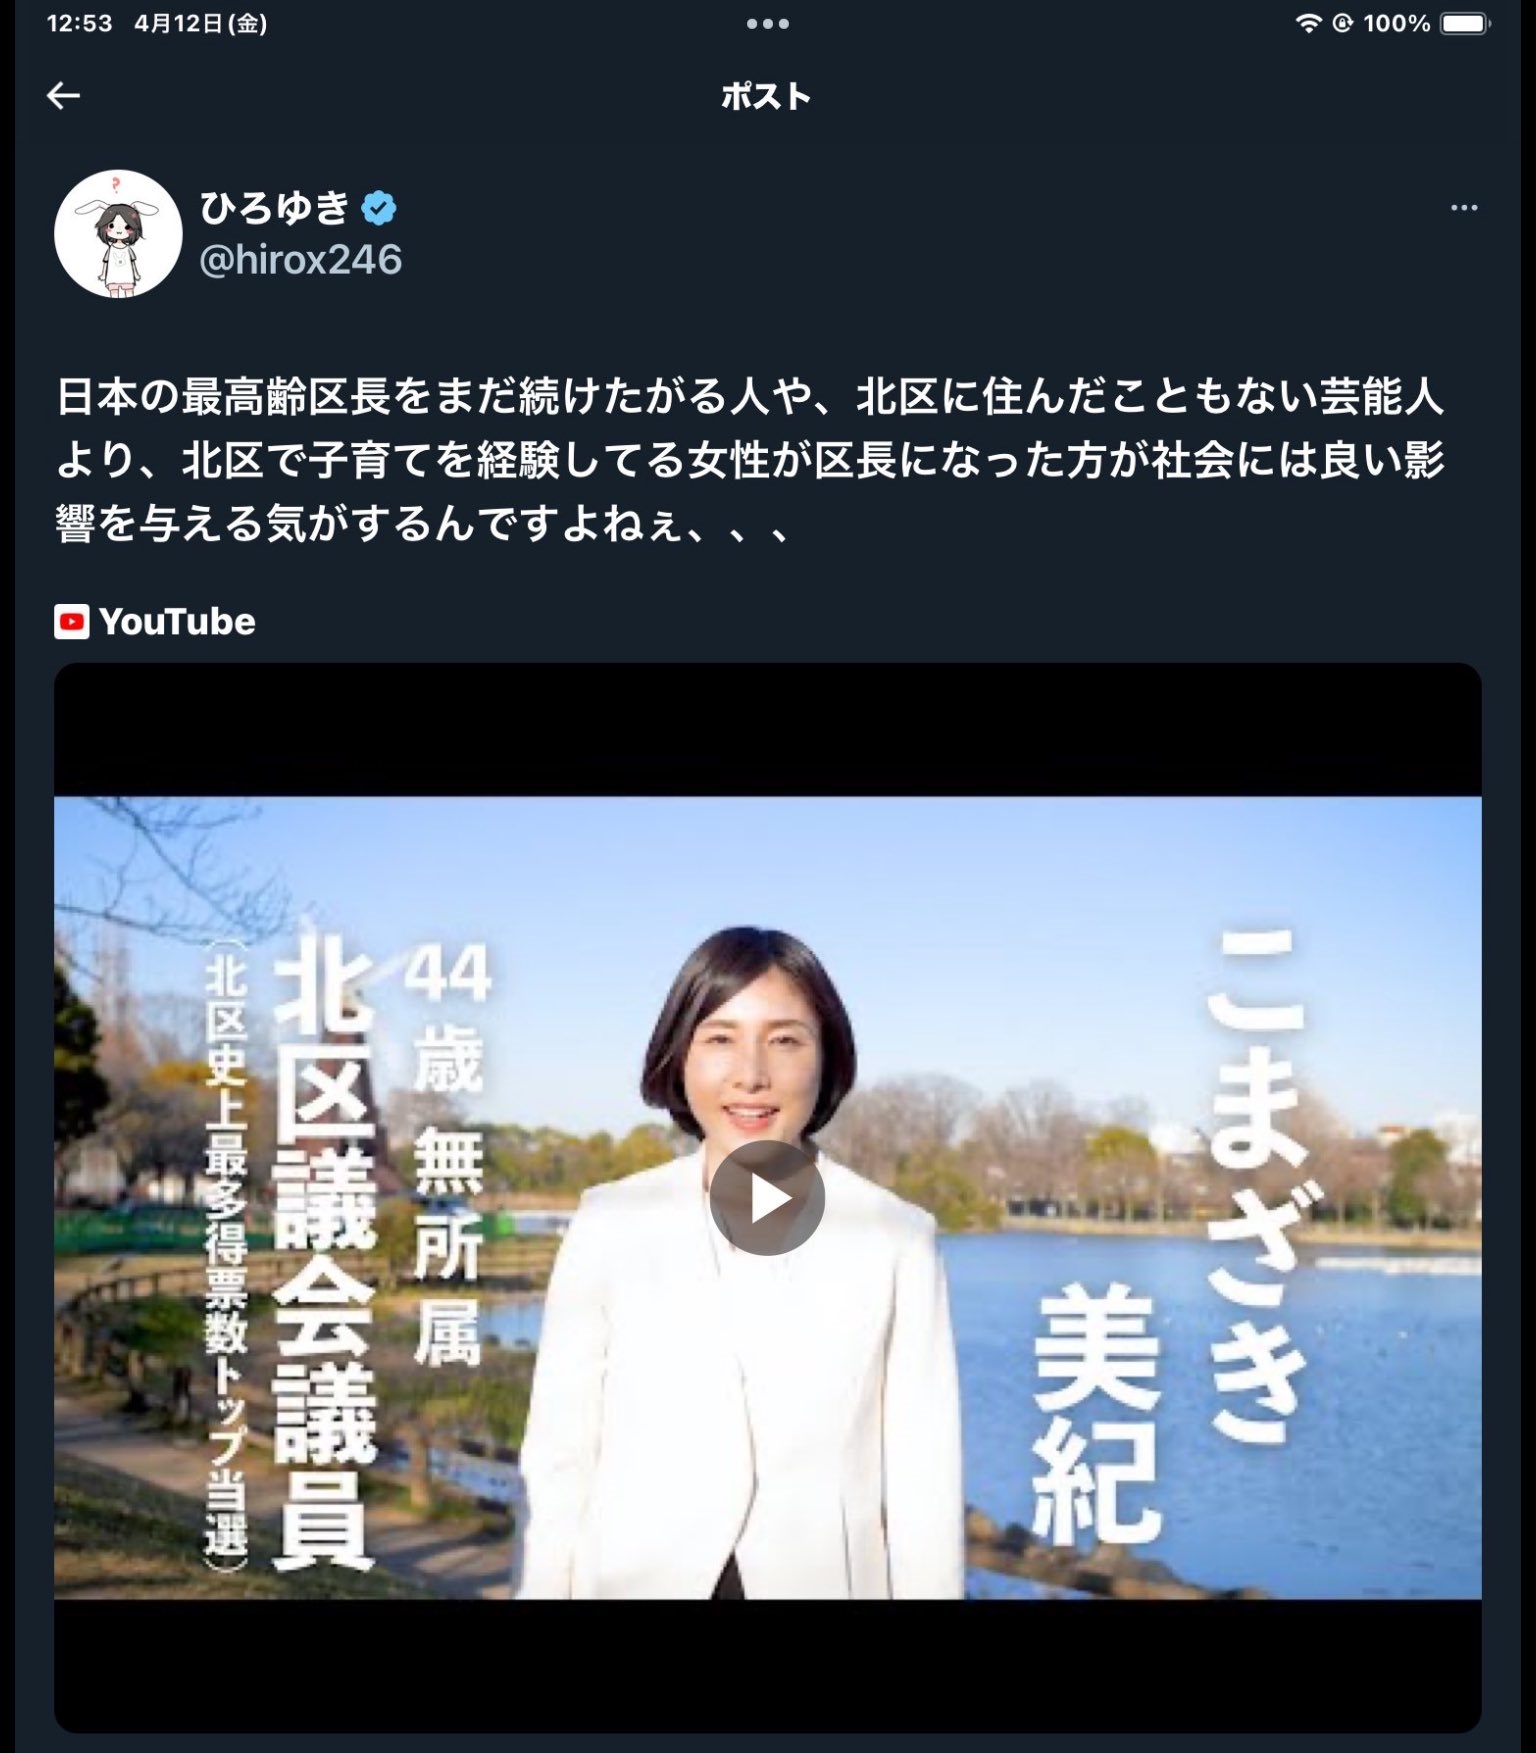Open the post's more options ellipsis
This screenshot has width=1536, height=1753.
(x=1464, y=208)
